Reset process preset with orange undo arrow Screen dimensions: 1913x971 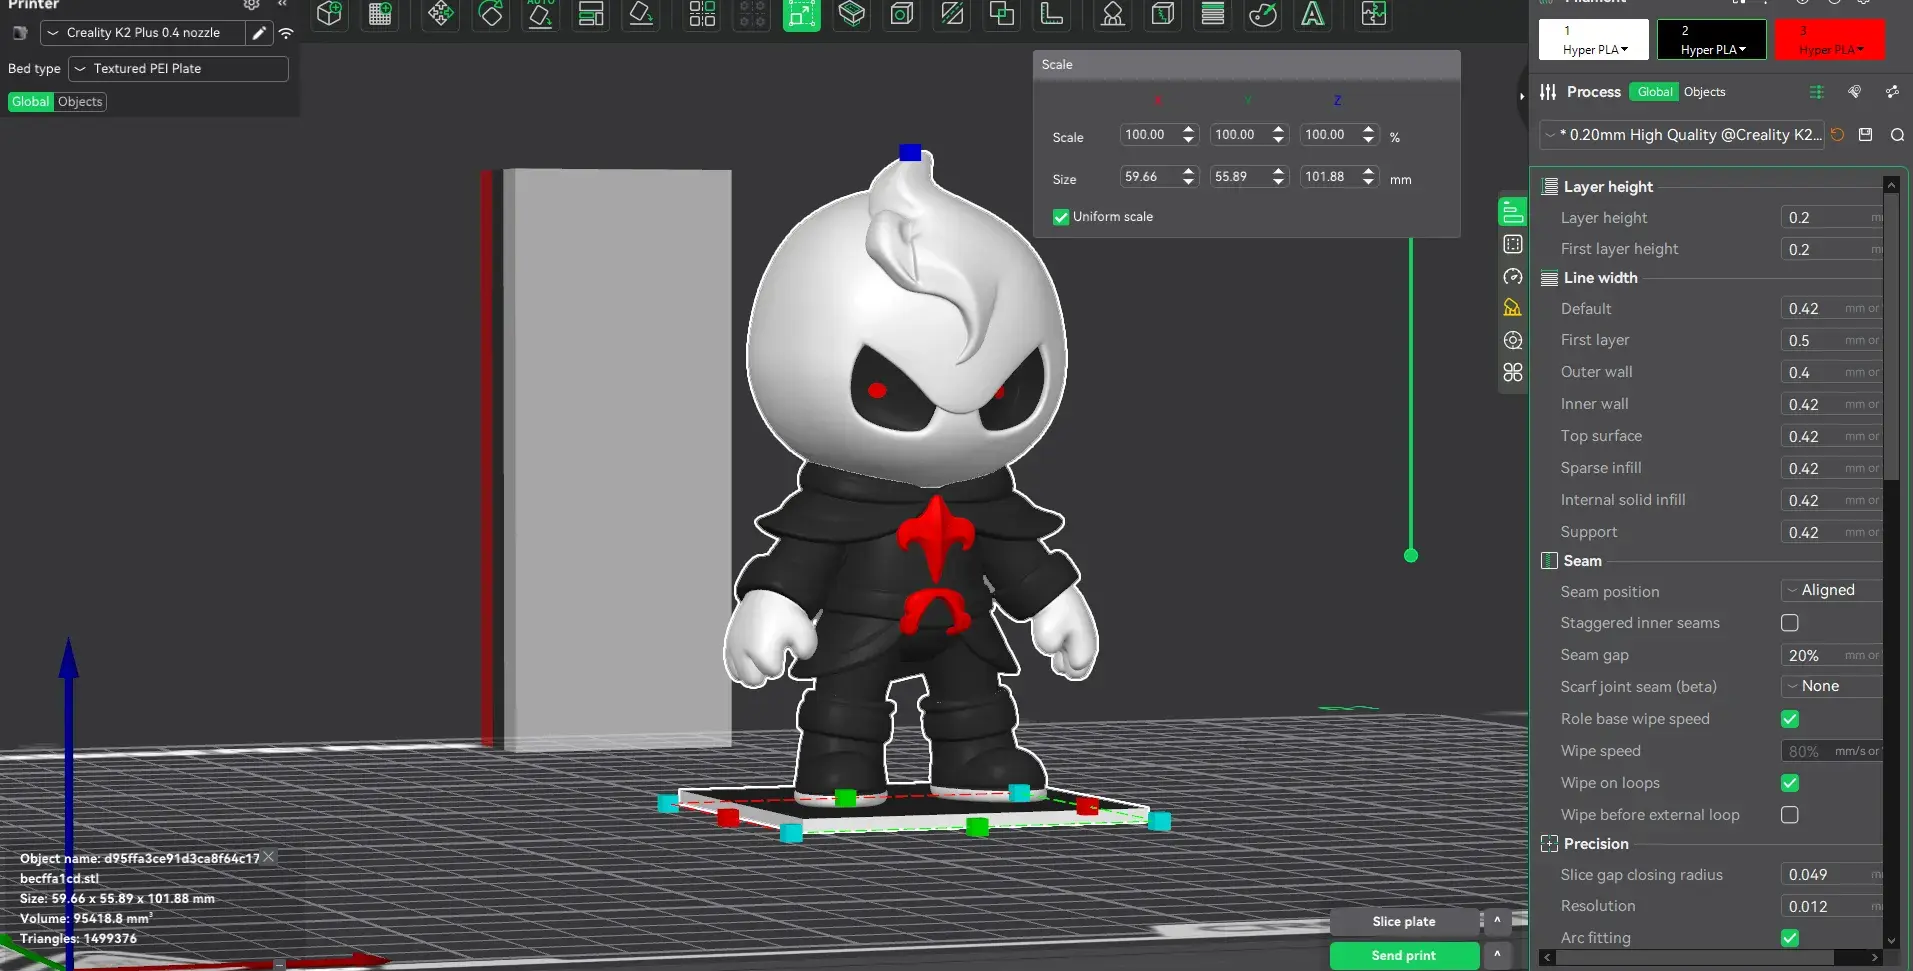click(x=1838, y=135)
